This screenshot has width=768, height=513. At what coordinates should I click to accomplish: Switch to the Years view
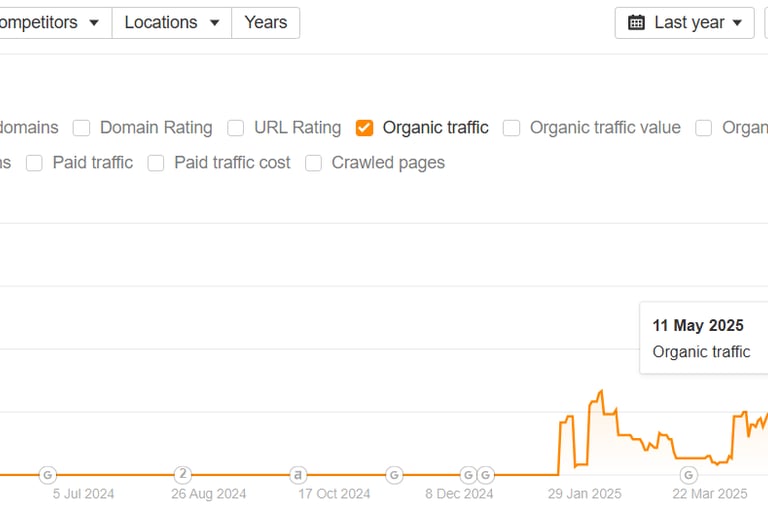click(x=265, y=22)
